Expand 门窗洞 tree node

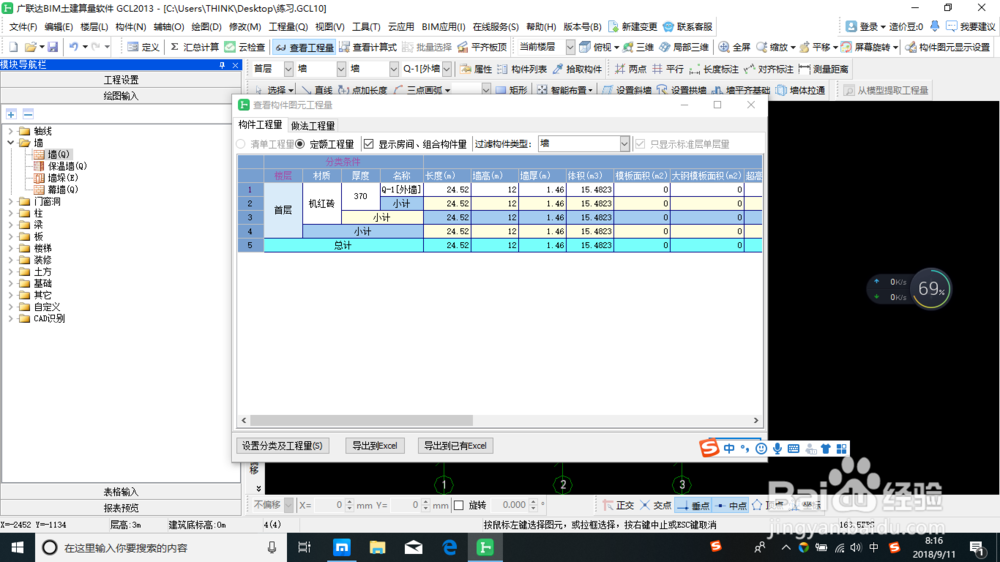[10, 202]
